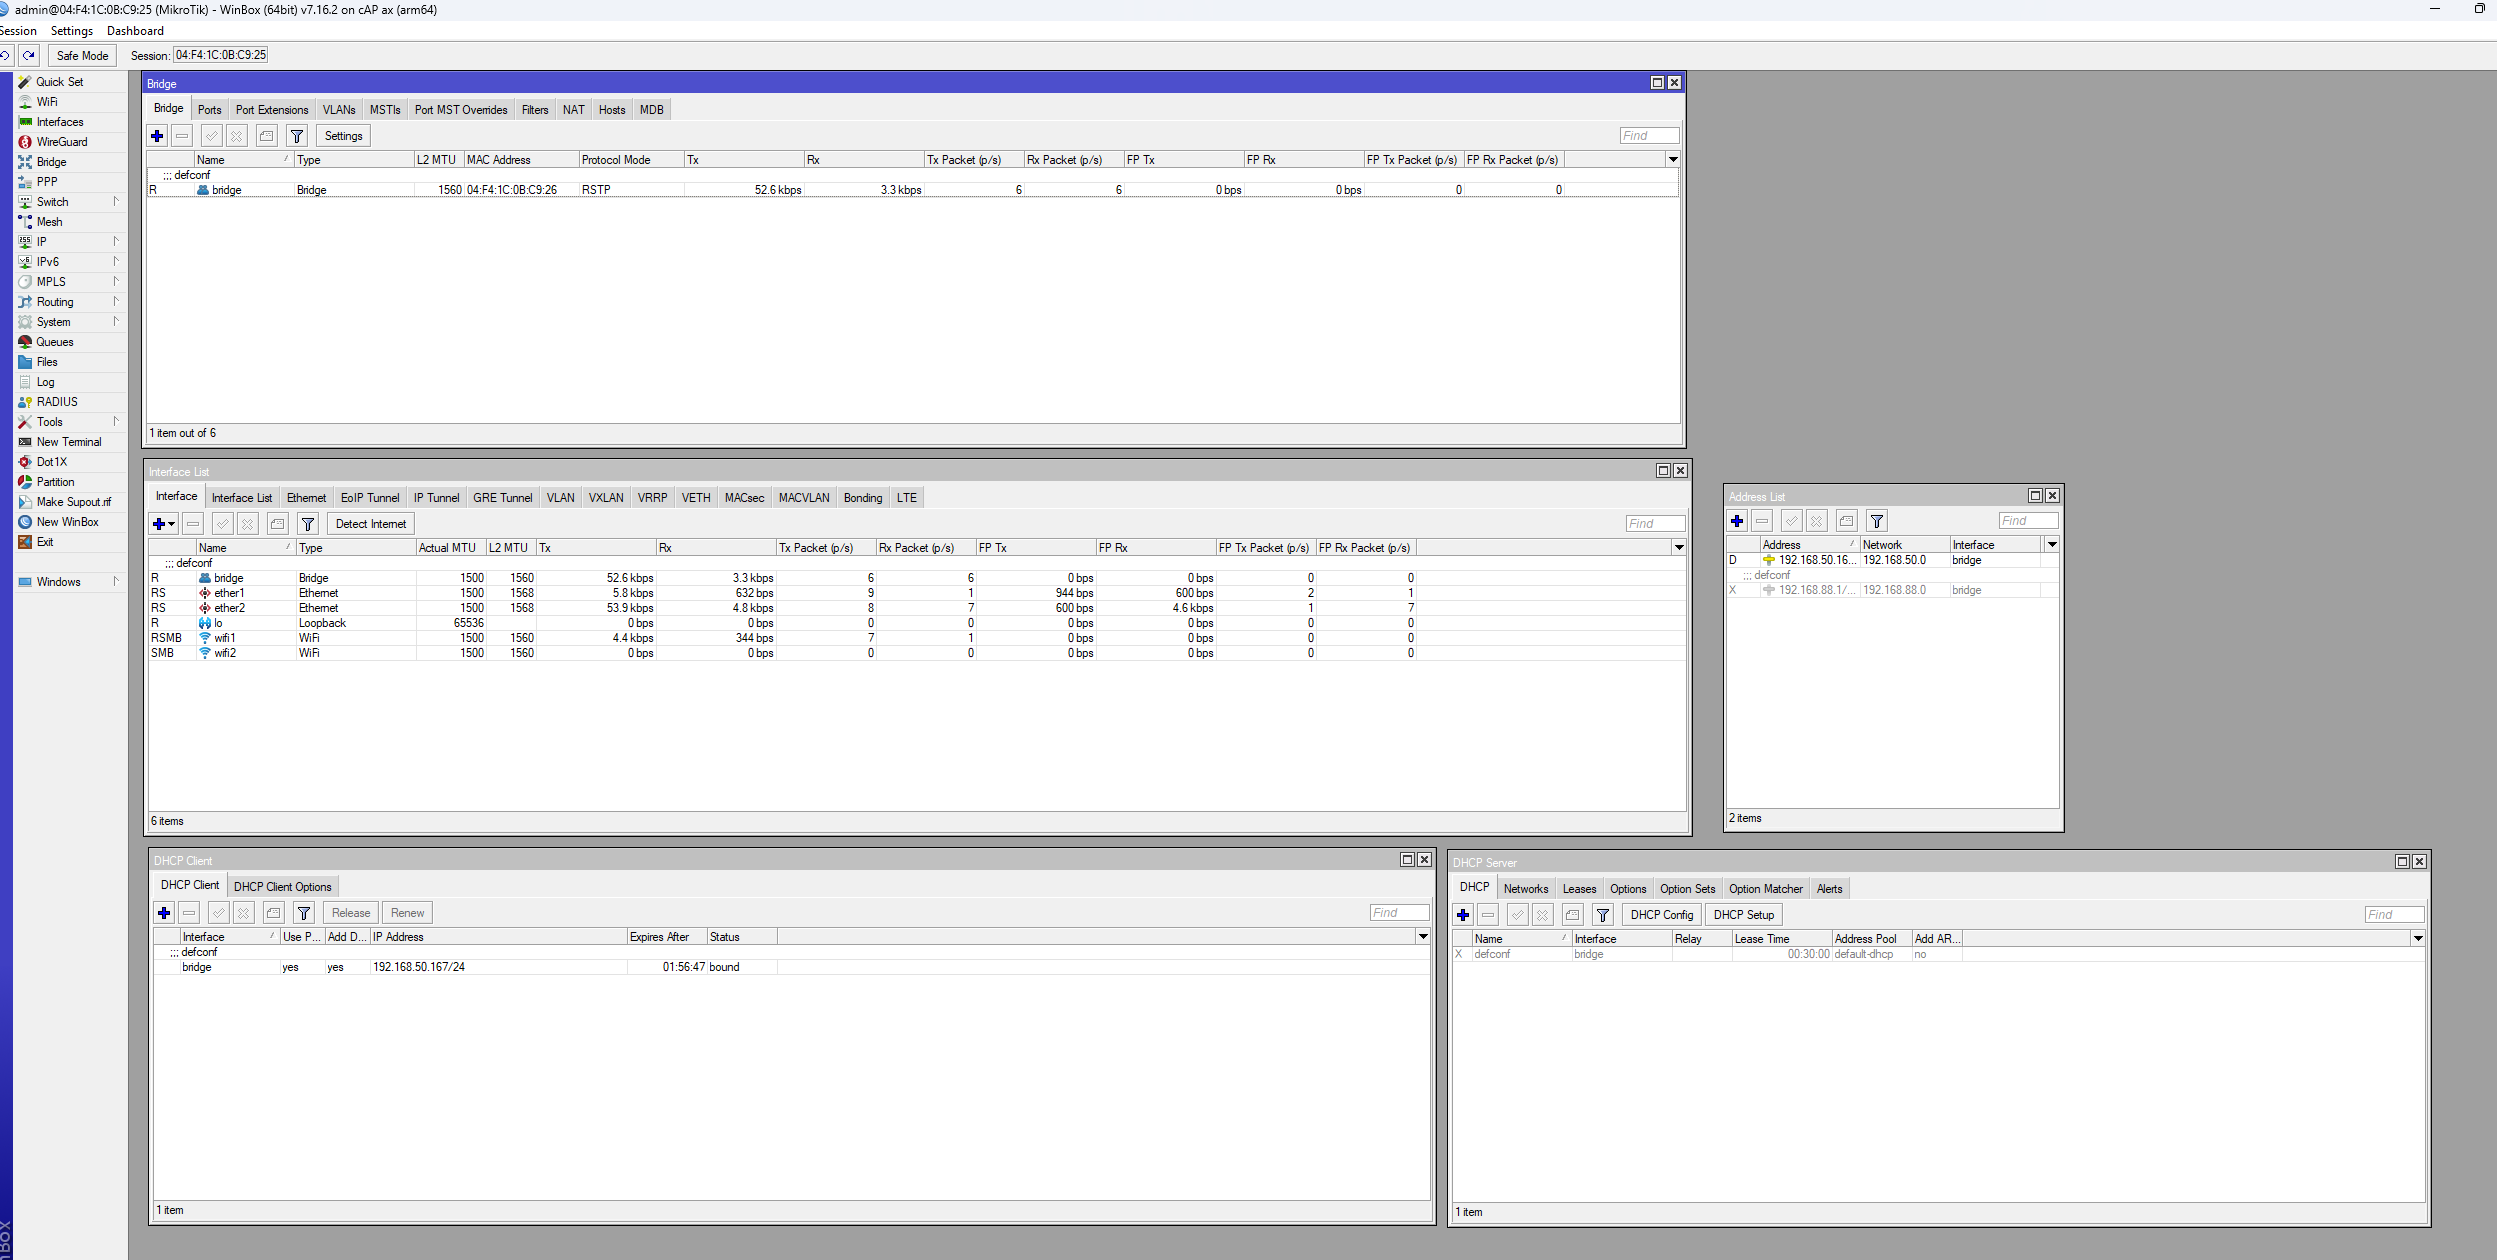Viewport: 2497px width, 1260px height.
Task: Open the column selector dropdown in Bridge window
Action: [x=1671, y=159]
